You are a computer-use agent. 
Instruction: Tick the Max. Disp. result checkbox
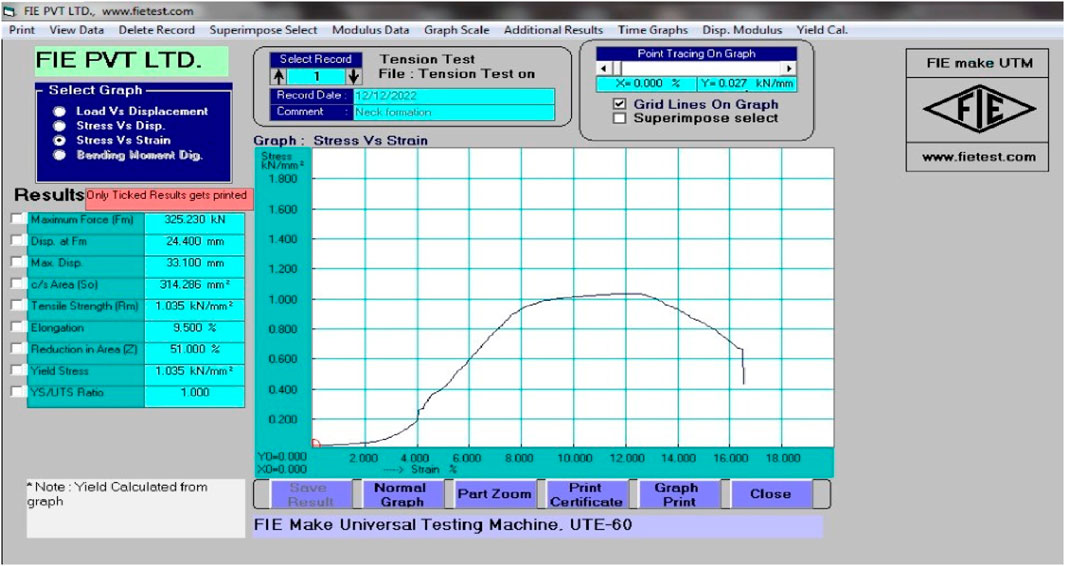(18, 262)
